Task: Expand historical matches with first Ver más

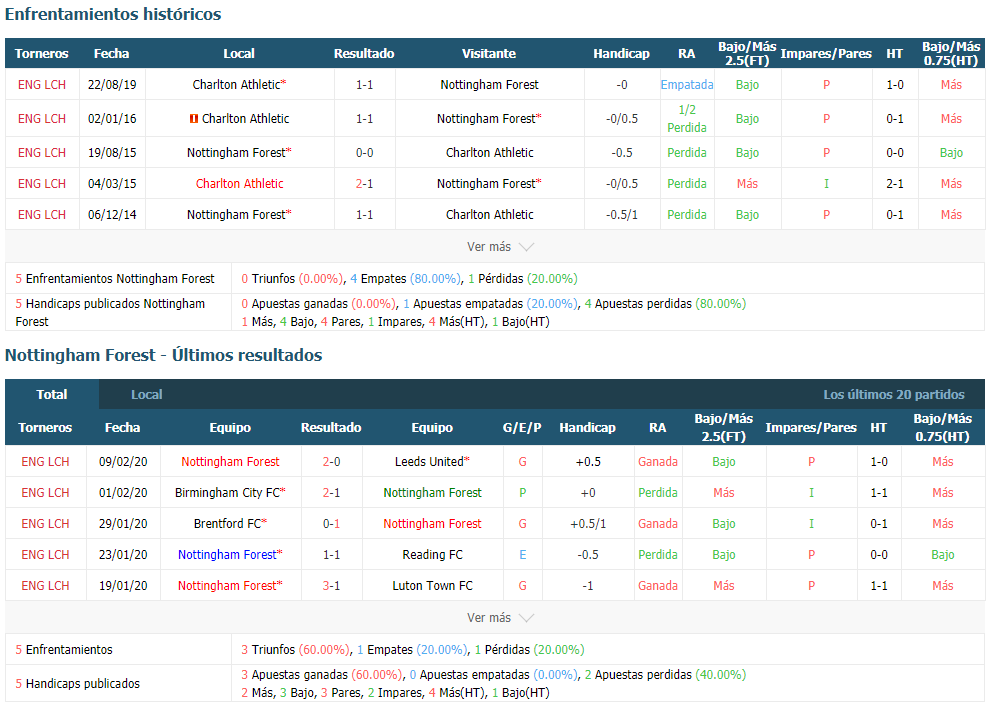Action: [500, 247]
